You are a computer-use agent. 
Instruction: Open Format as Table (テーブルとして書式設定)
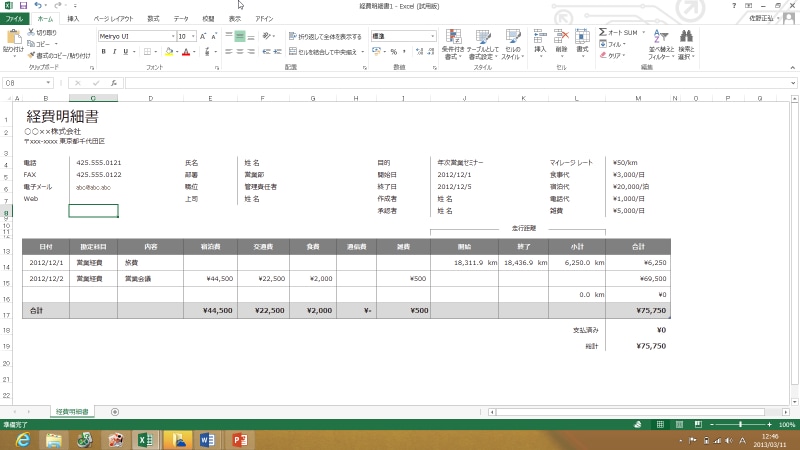[483, 45]
